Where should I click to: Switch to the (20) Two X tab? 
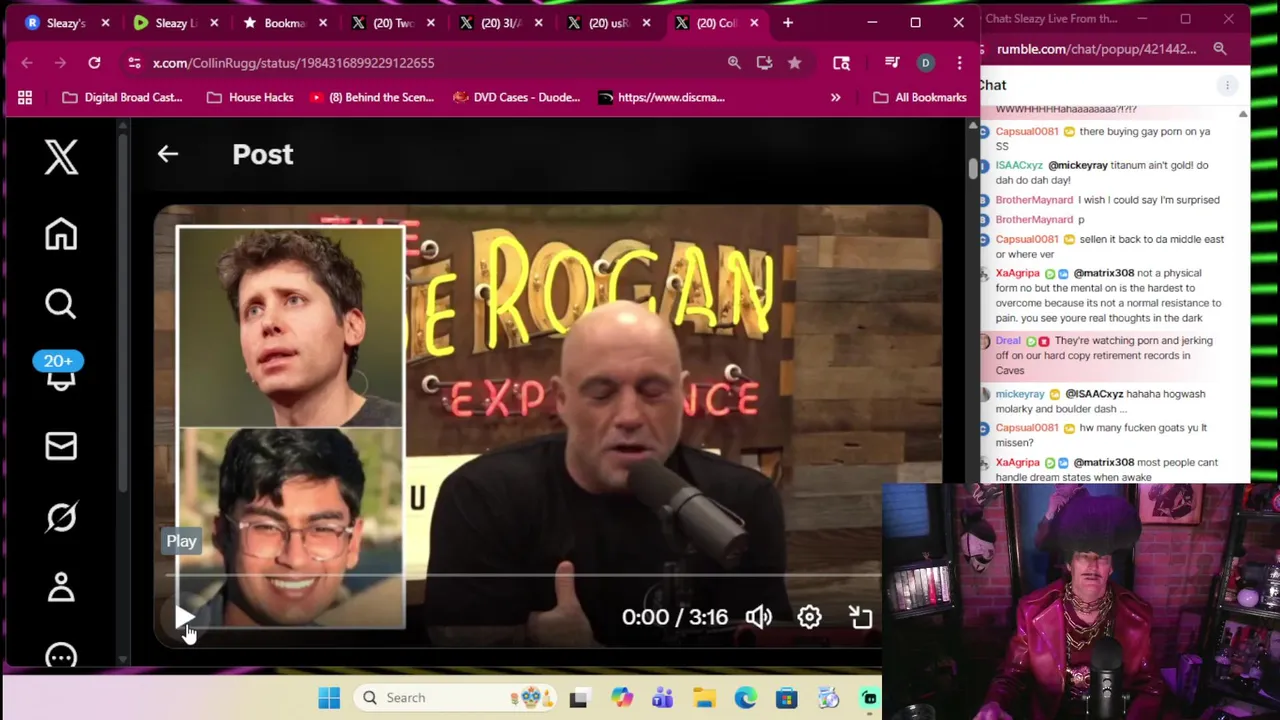pos(391,22)
